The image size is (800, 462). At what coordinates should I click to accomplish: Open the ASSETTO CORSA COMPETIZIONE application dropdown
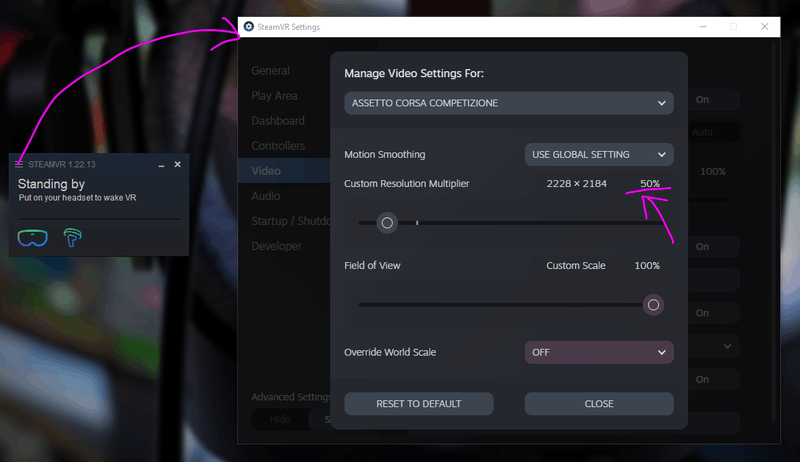point(509,103)
